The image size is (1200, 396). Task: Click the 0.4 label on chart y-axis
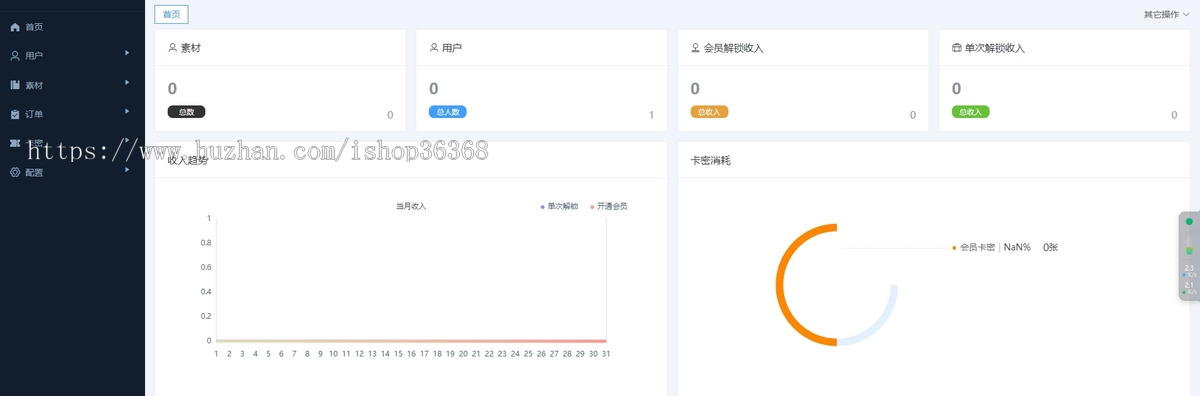point(206,291)
